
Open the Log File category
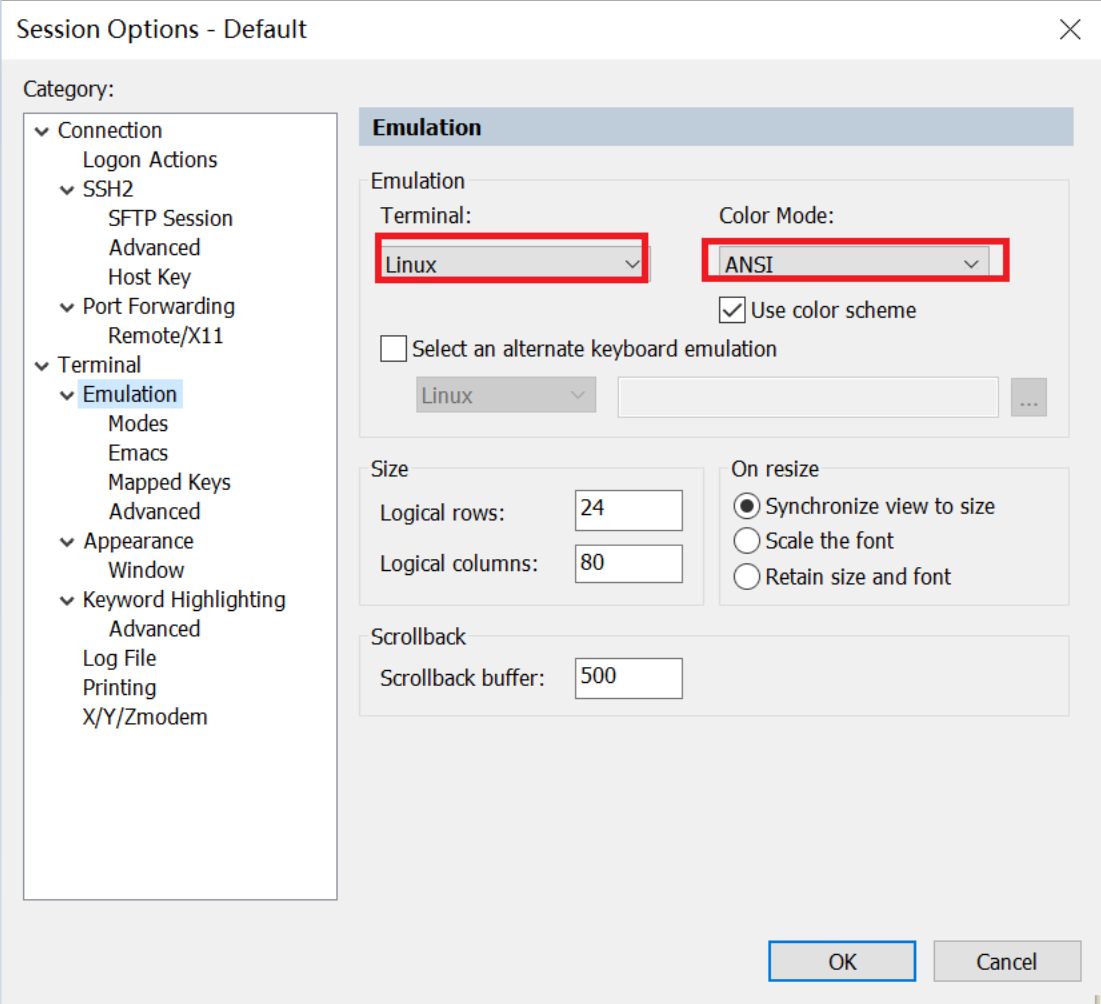pos(119,658)
